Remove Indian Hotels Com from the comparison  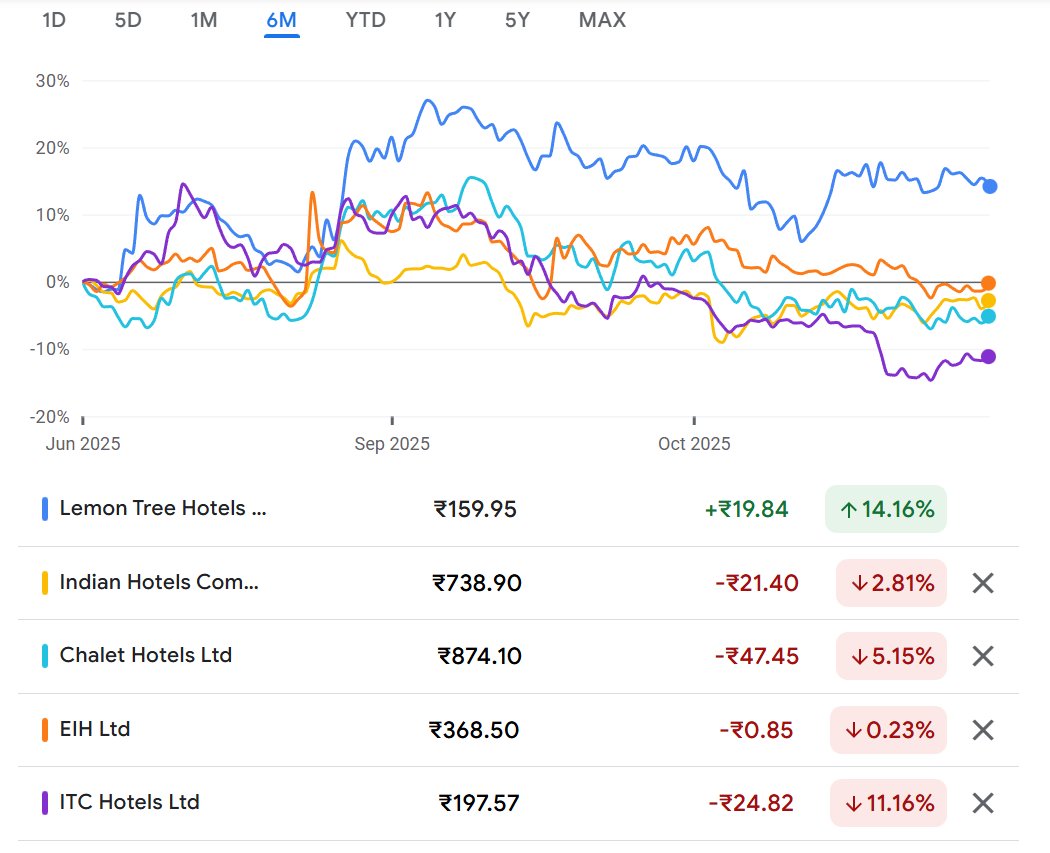point(981,582)
